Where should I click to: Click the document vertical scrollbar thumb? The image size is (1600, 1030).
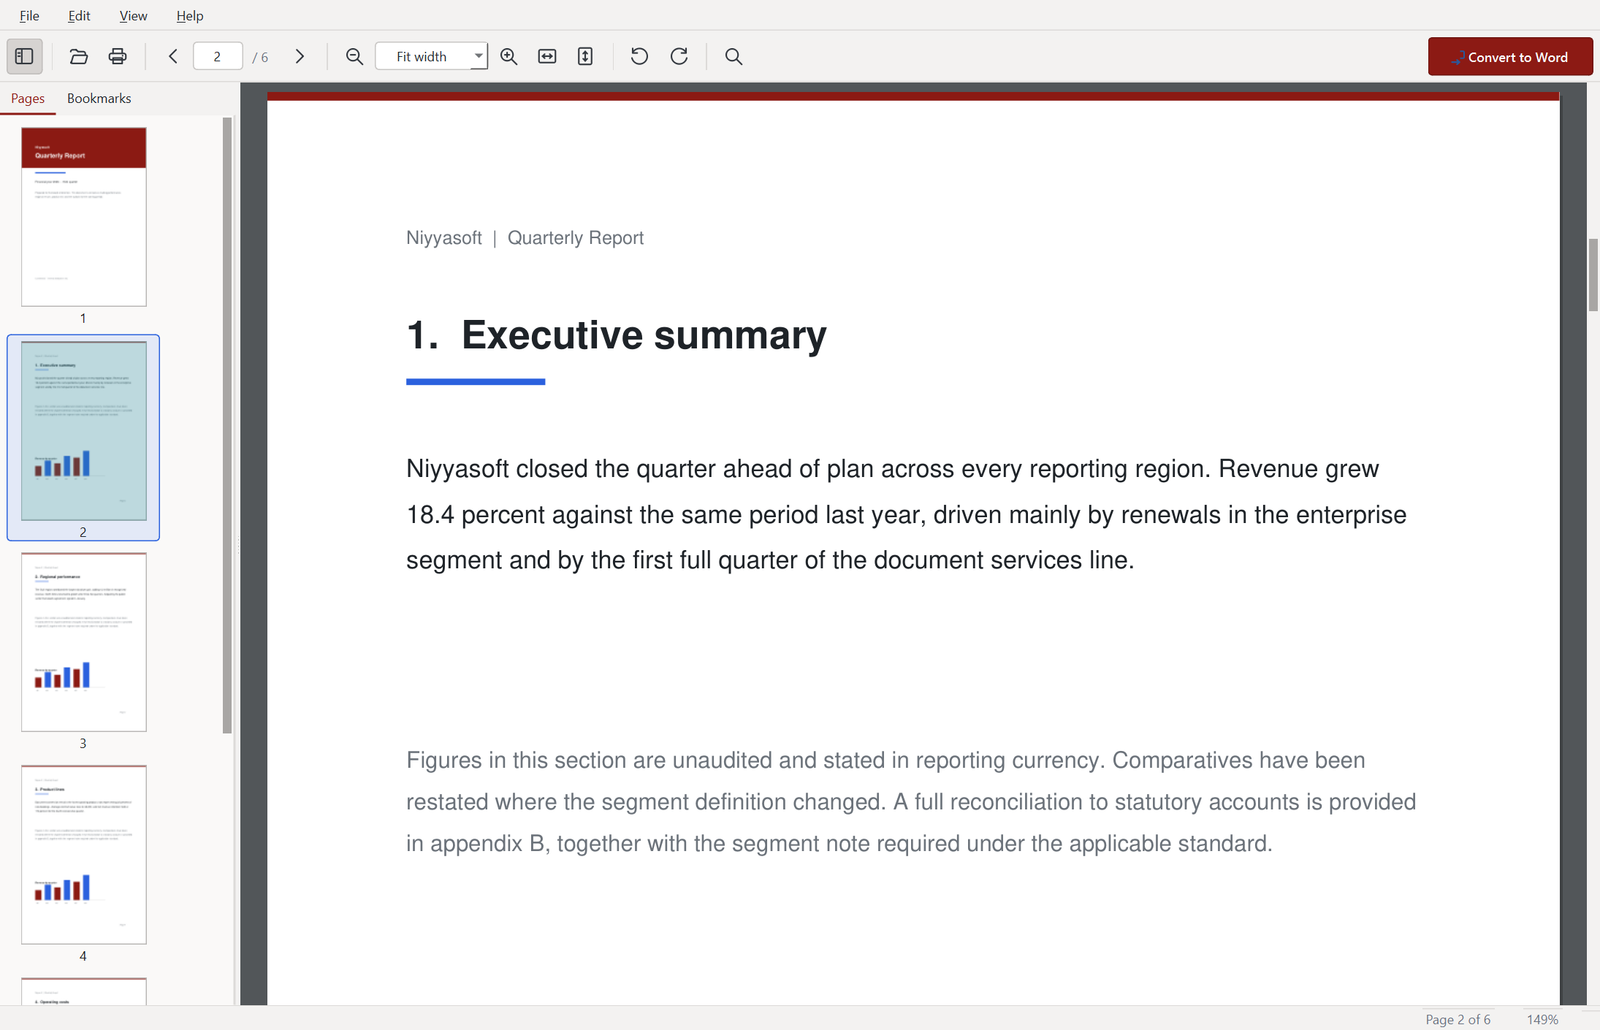coord(1593,275)
